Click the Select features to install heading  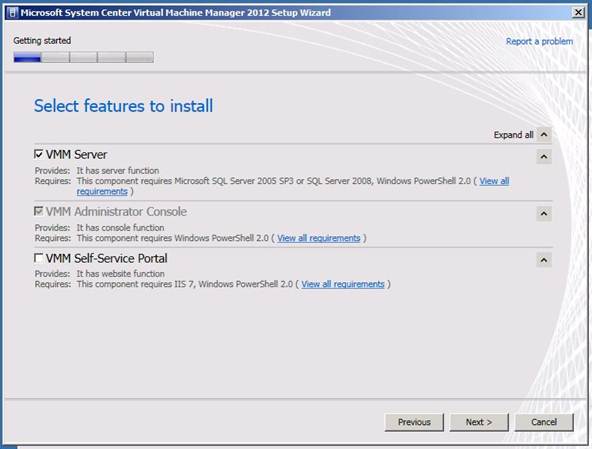123,106
